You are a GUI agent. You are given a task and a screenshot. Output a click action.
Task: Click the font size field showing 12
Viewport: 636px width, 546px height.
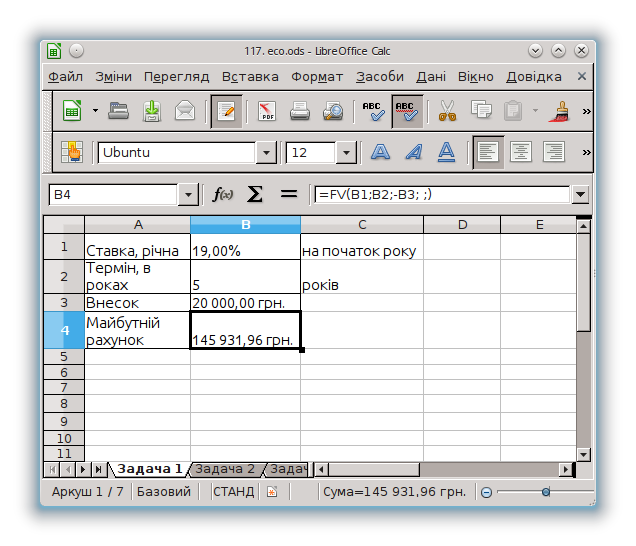pyautogui.click(x=311, y=153)
